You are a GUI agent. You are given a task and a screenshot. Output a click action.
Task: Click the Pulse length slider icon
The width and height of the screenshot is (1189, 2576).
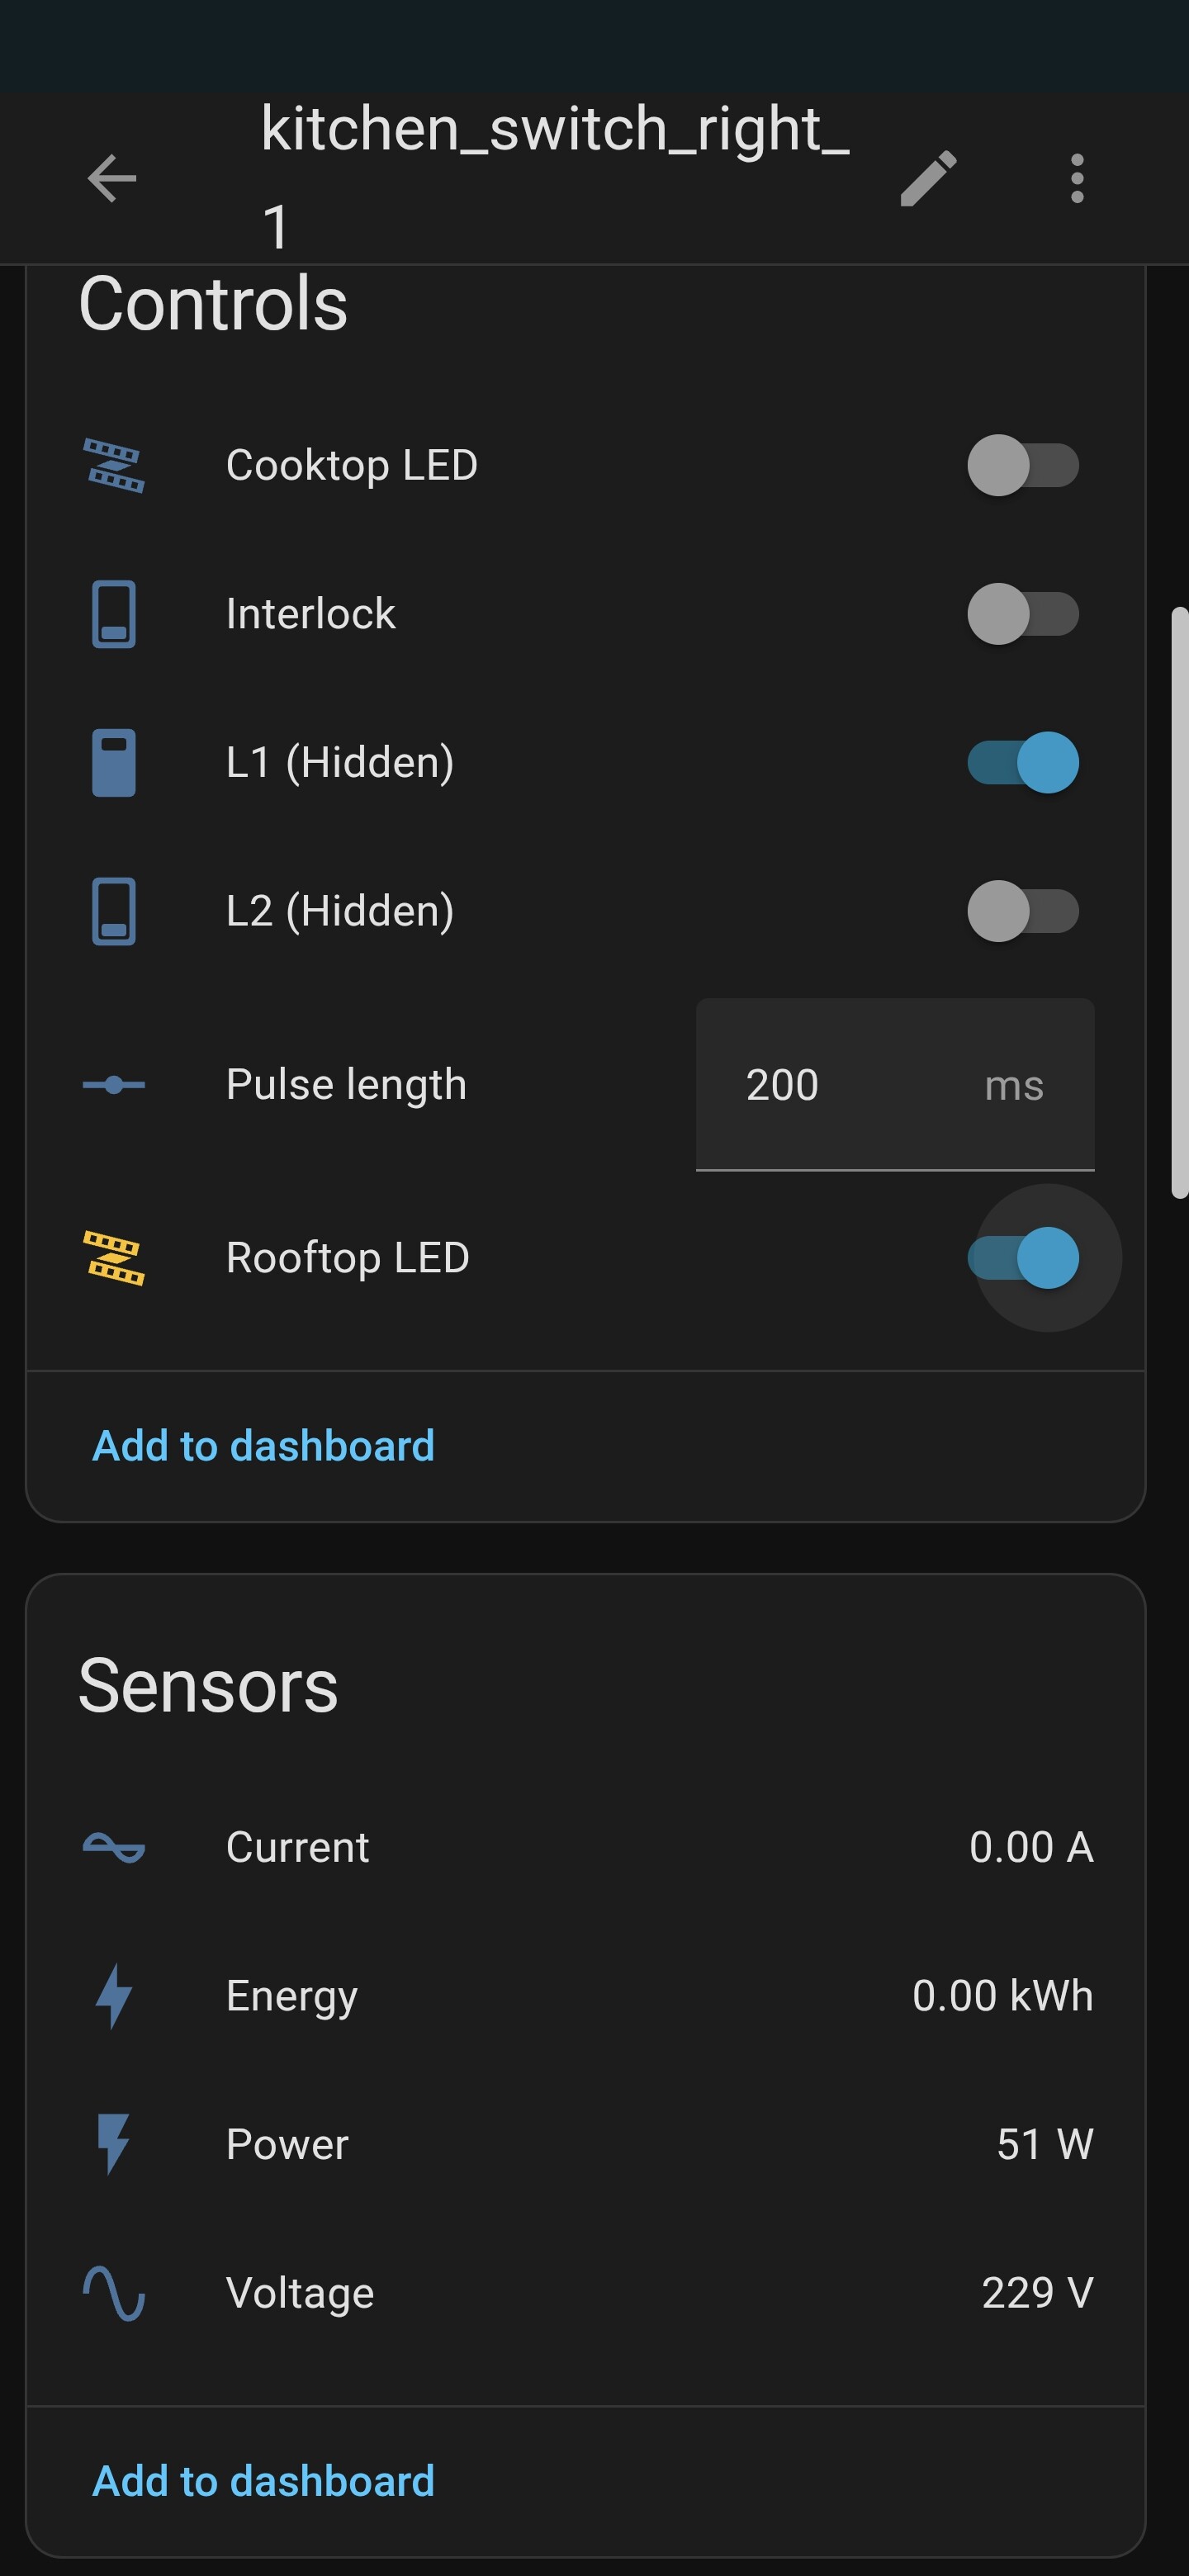[x=114, y=1085]
